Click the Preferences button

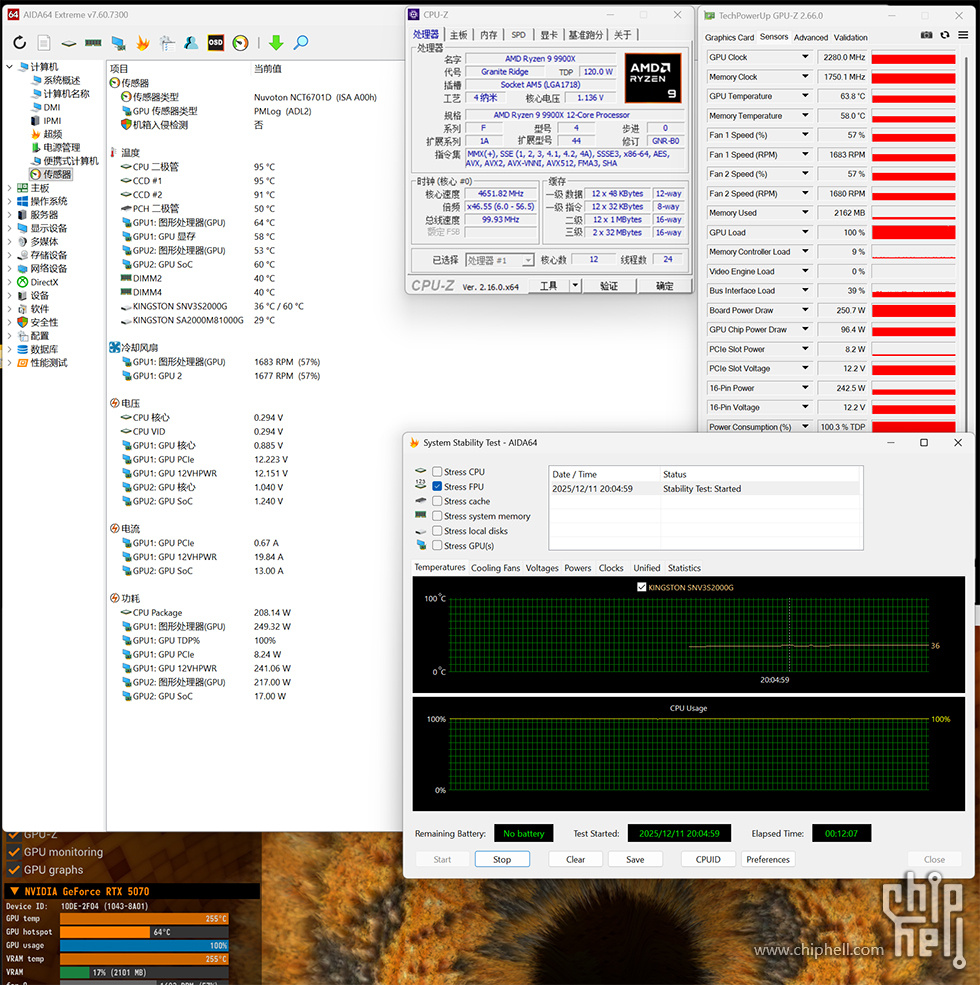click(x=768, y=859)
